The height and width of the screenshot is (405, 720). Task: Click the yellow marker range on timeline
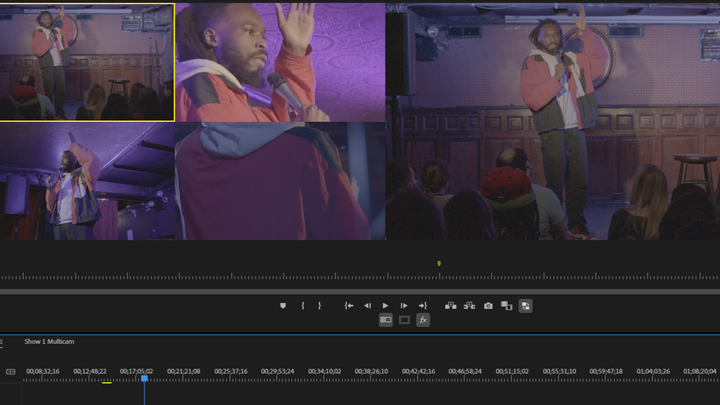pos(107,382)
